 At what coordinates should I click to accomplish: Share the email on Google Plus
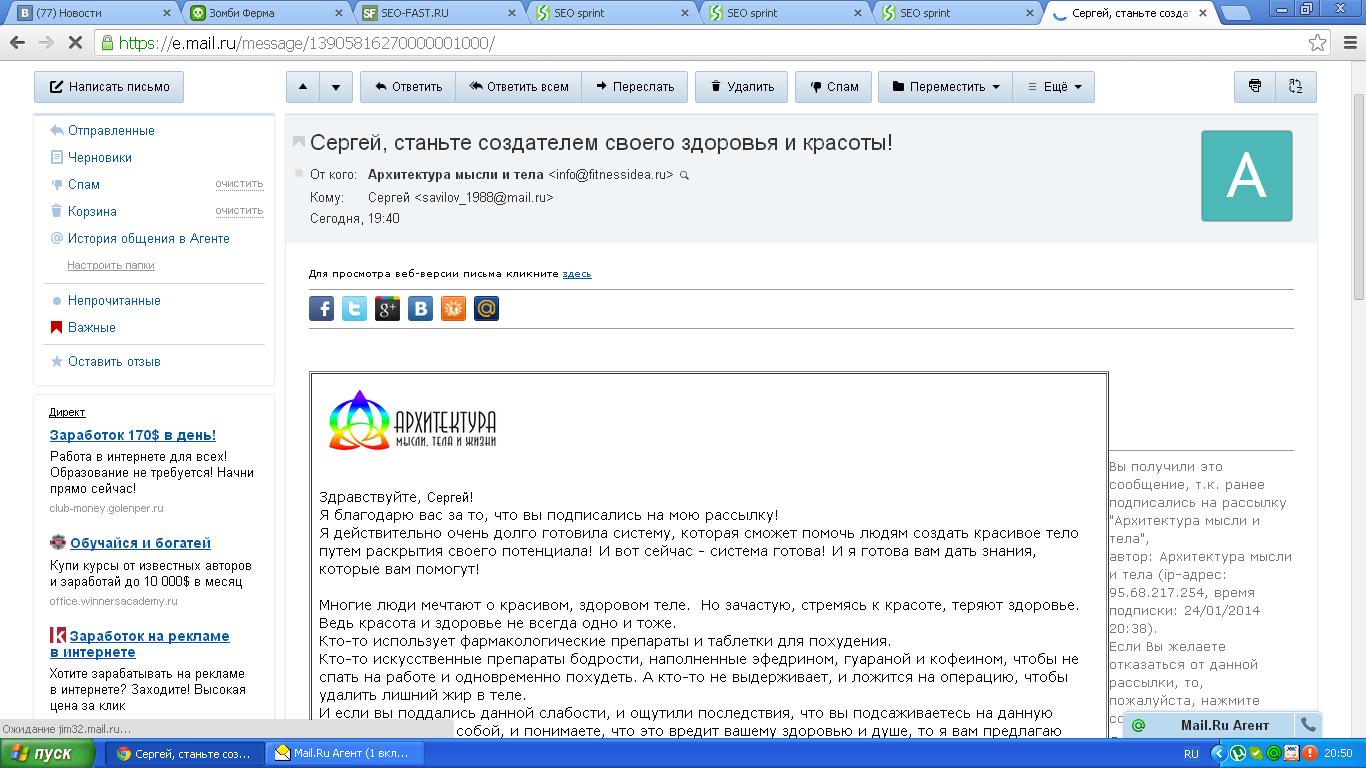pyautogui.click(x=388, y=309)
